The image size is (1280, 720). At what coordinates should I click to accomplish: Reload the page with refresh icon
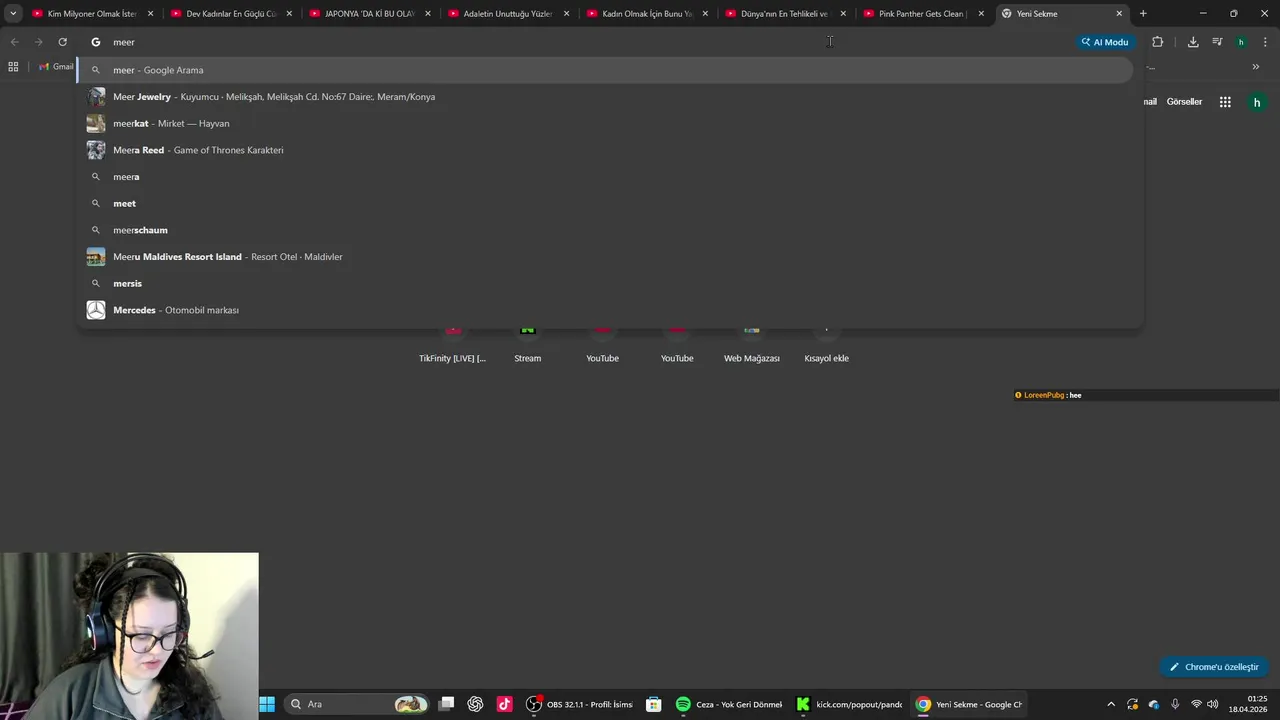(x=62, y=42)
